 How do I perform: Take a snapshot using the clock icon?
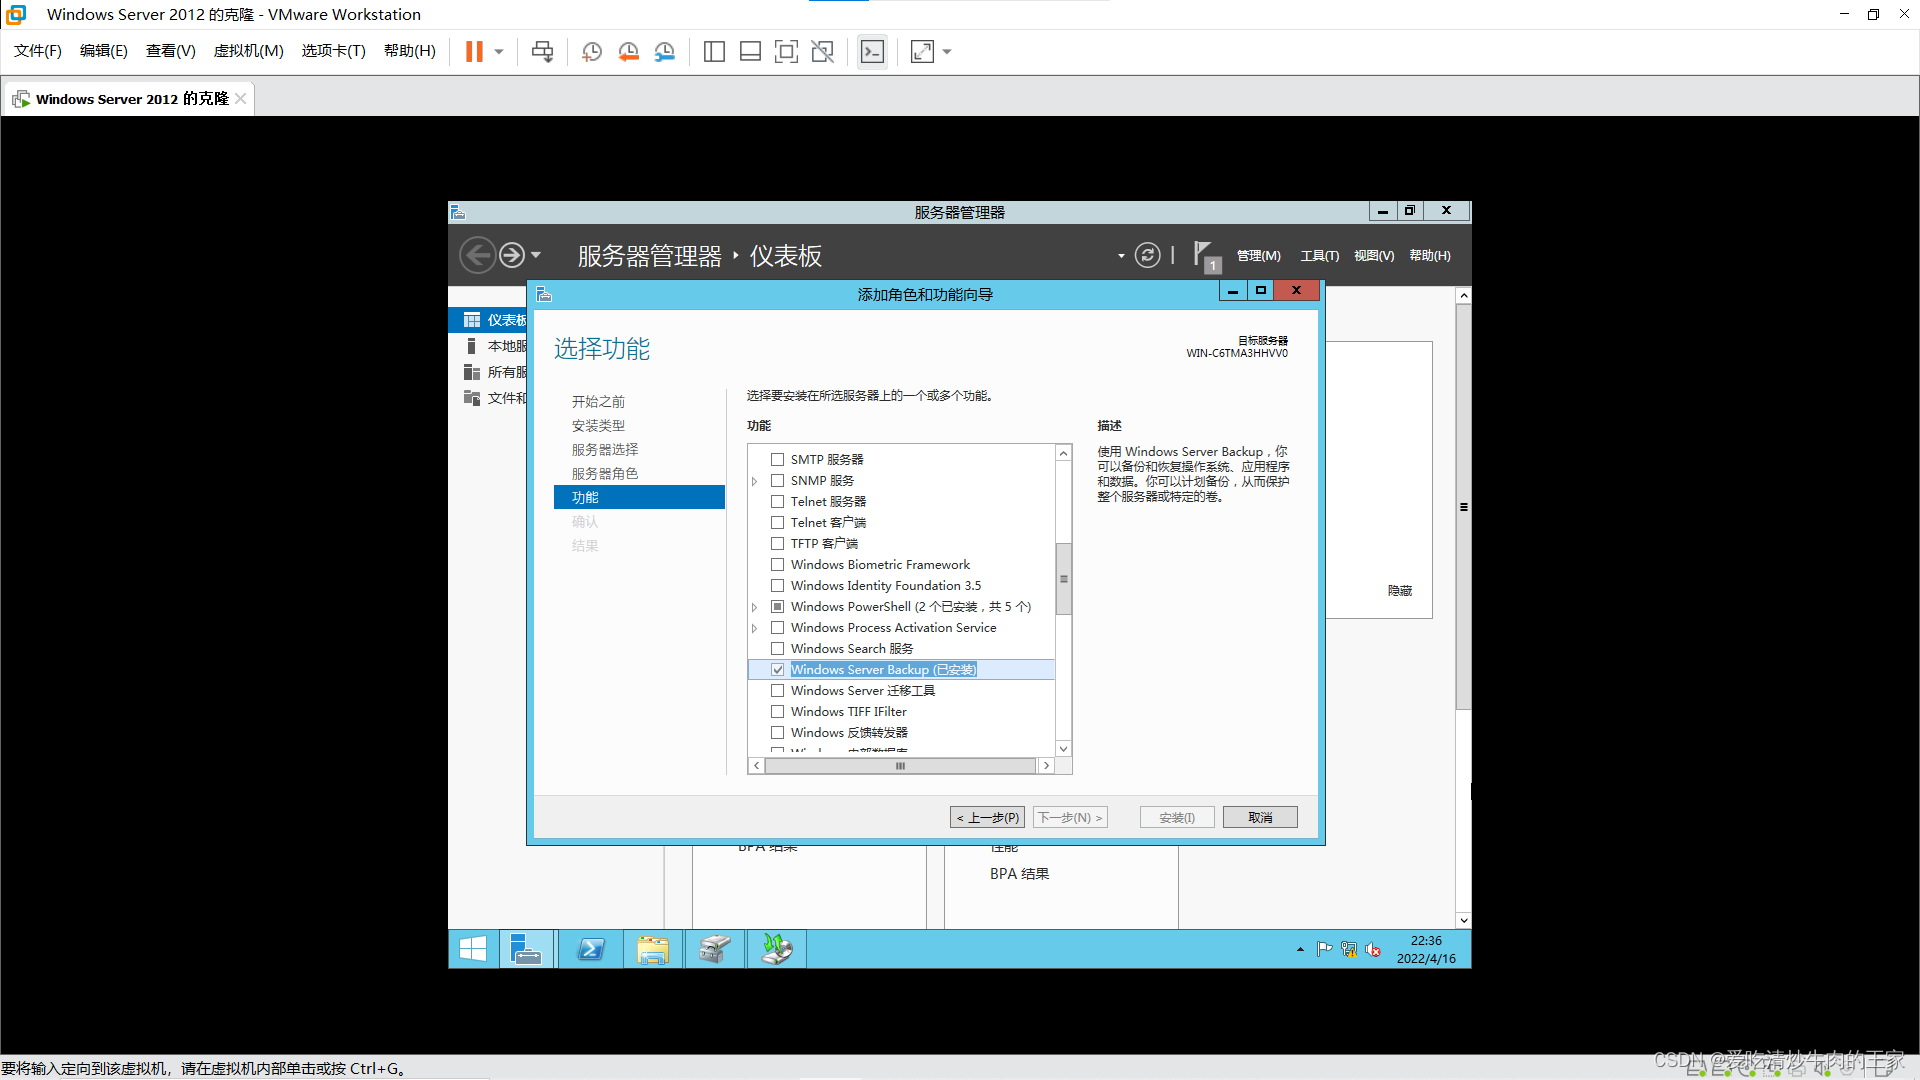pyautogui.click(x=591, y=52)
